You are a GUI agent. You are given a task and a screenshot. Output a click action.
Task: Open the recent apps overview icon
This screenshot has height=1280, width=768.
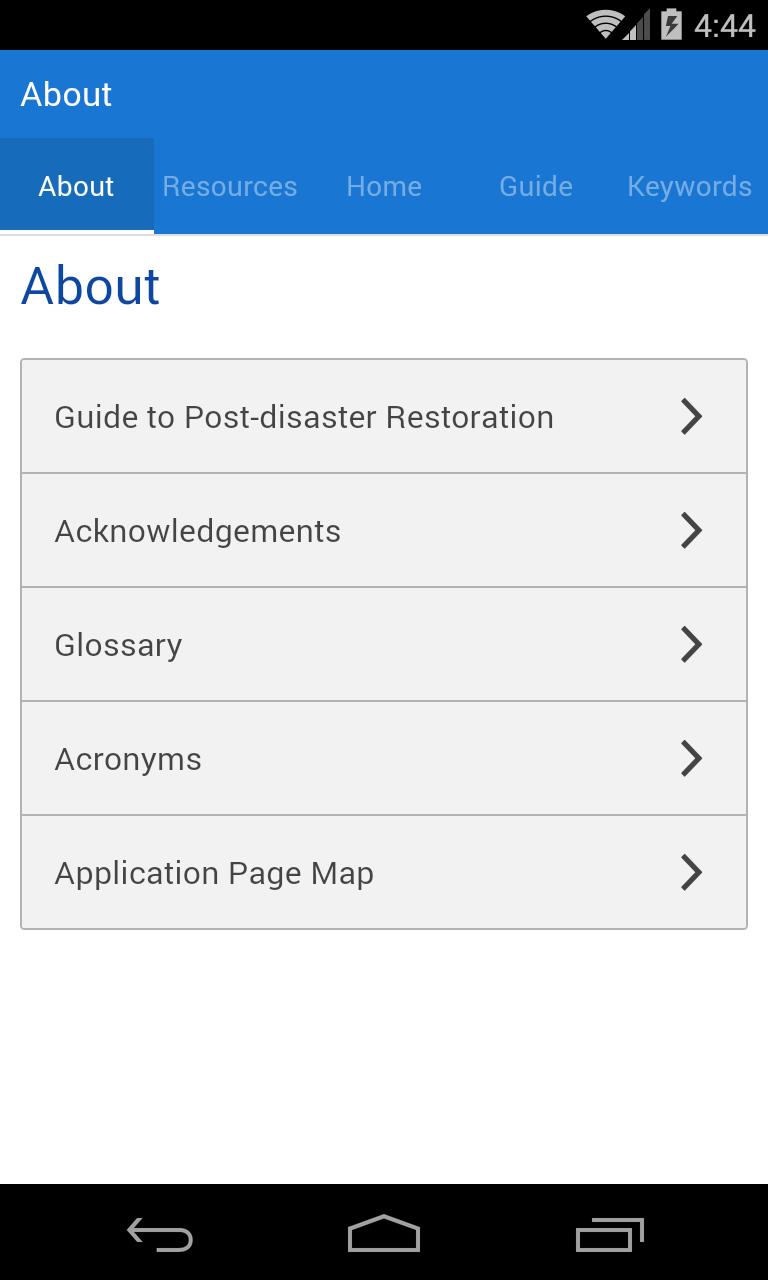coord(610,1234)
